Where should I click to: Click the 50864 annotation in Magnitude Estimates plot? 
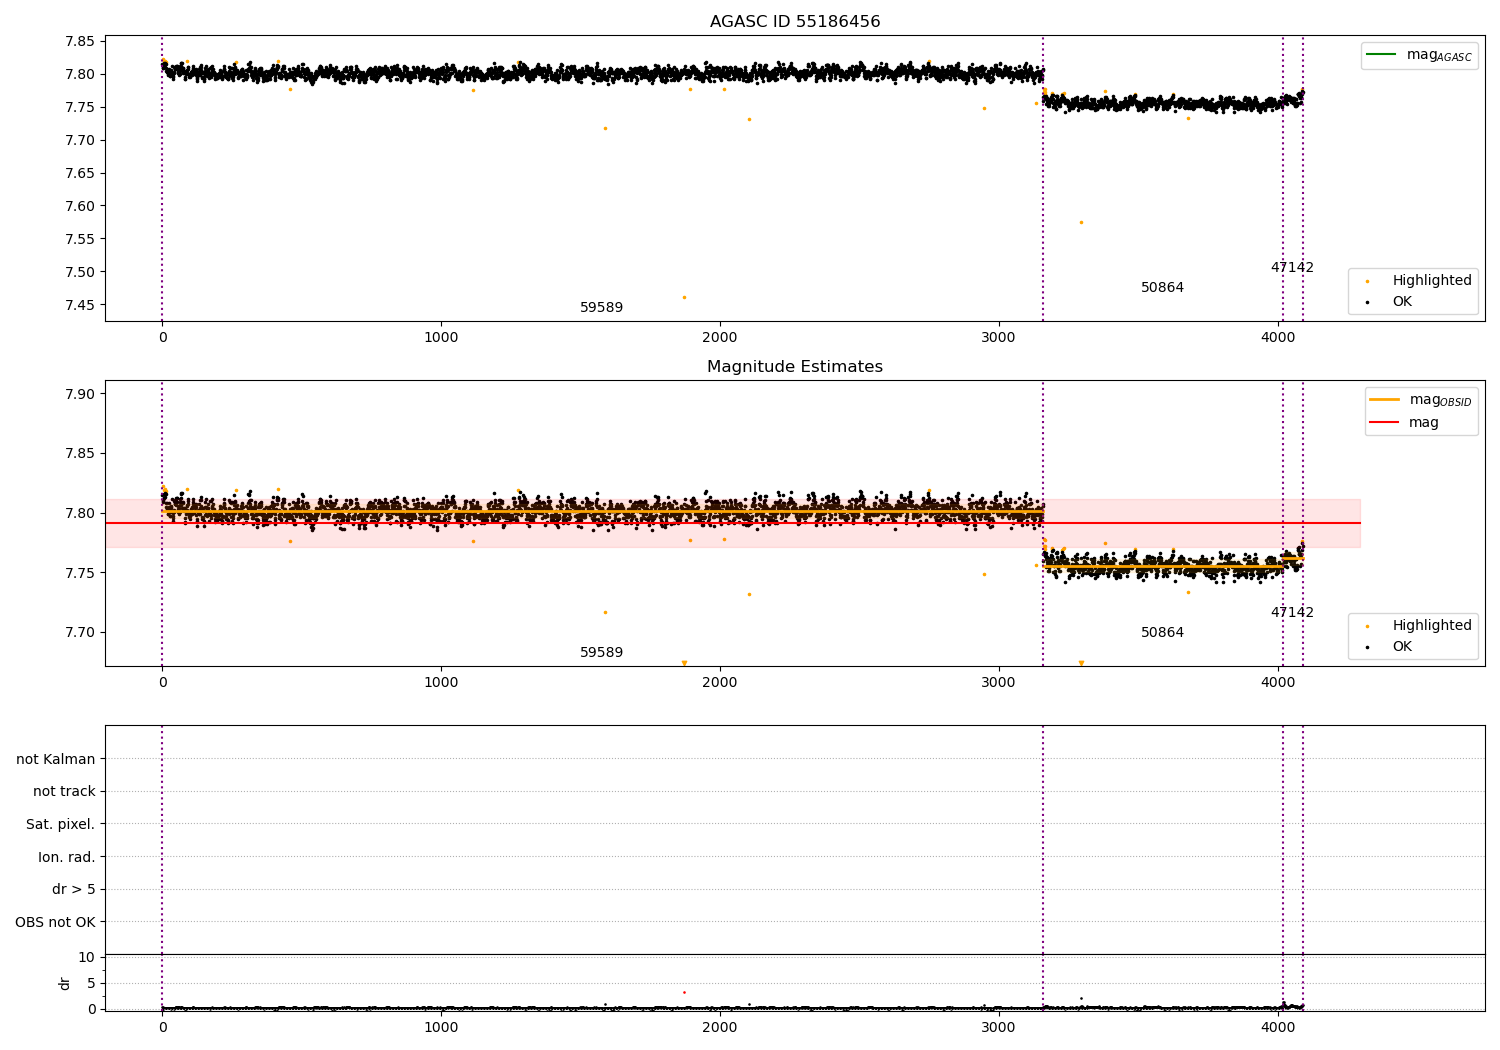tap(1162, 633)
